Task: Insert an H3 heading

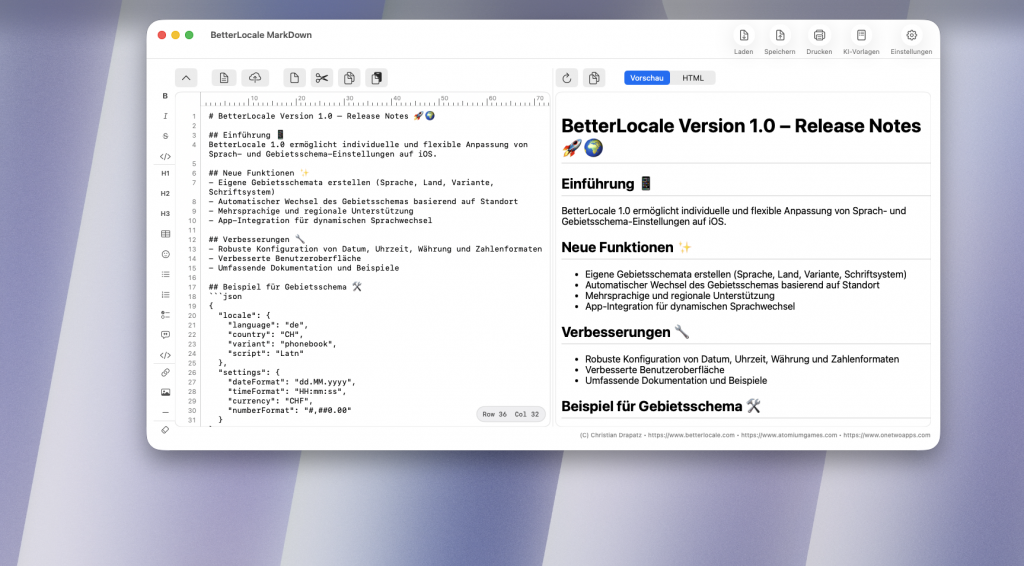Action: (x=165, y=213)
